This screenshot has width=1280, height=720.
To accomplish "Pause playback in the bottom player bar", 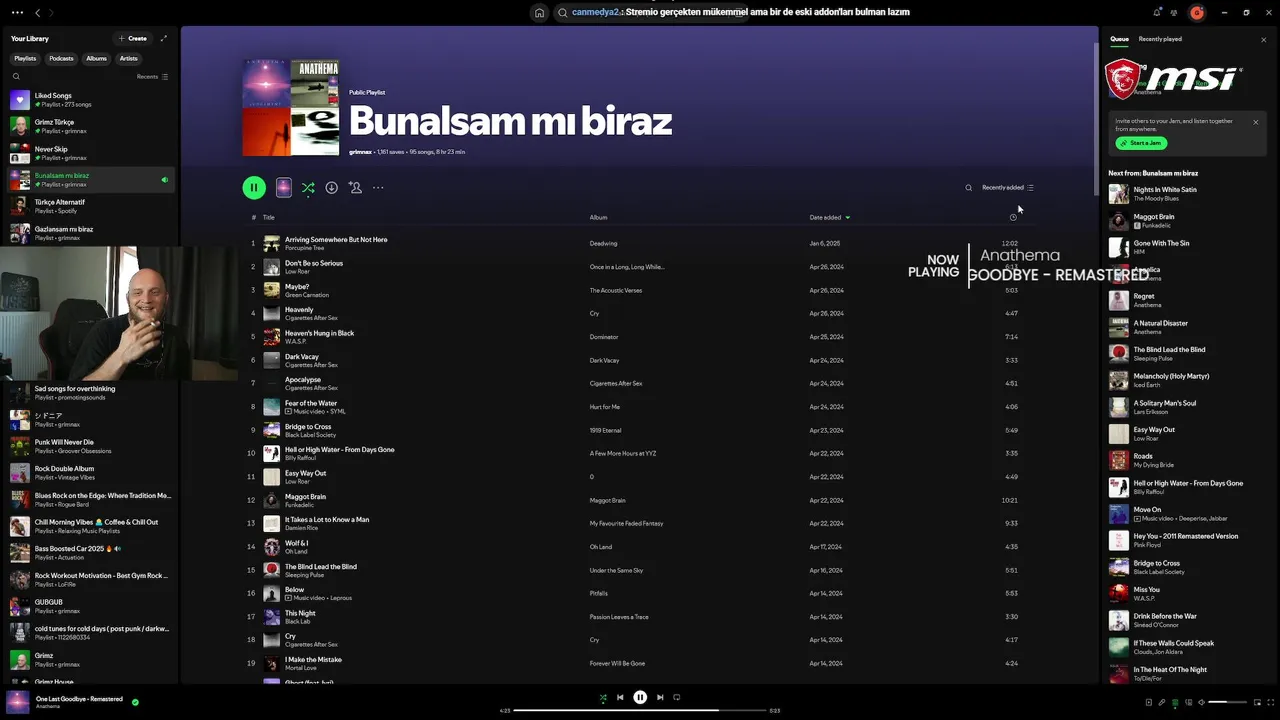I will [640, 697].
